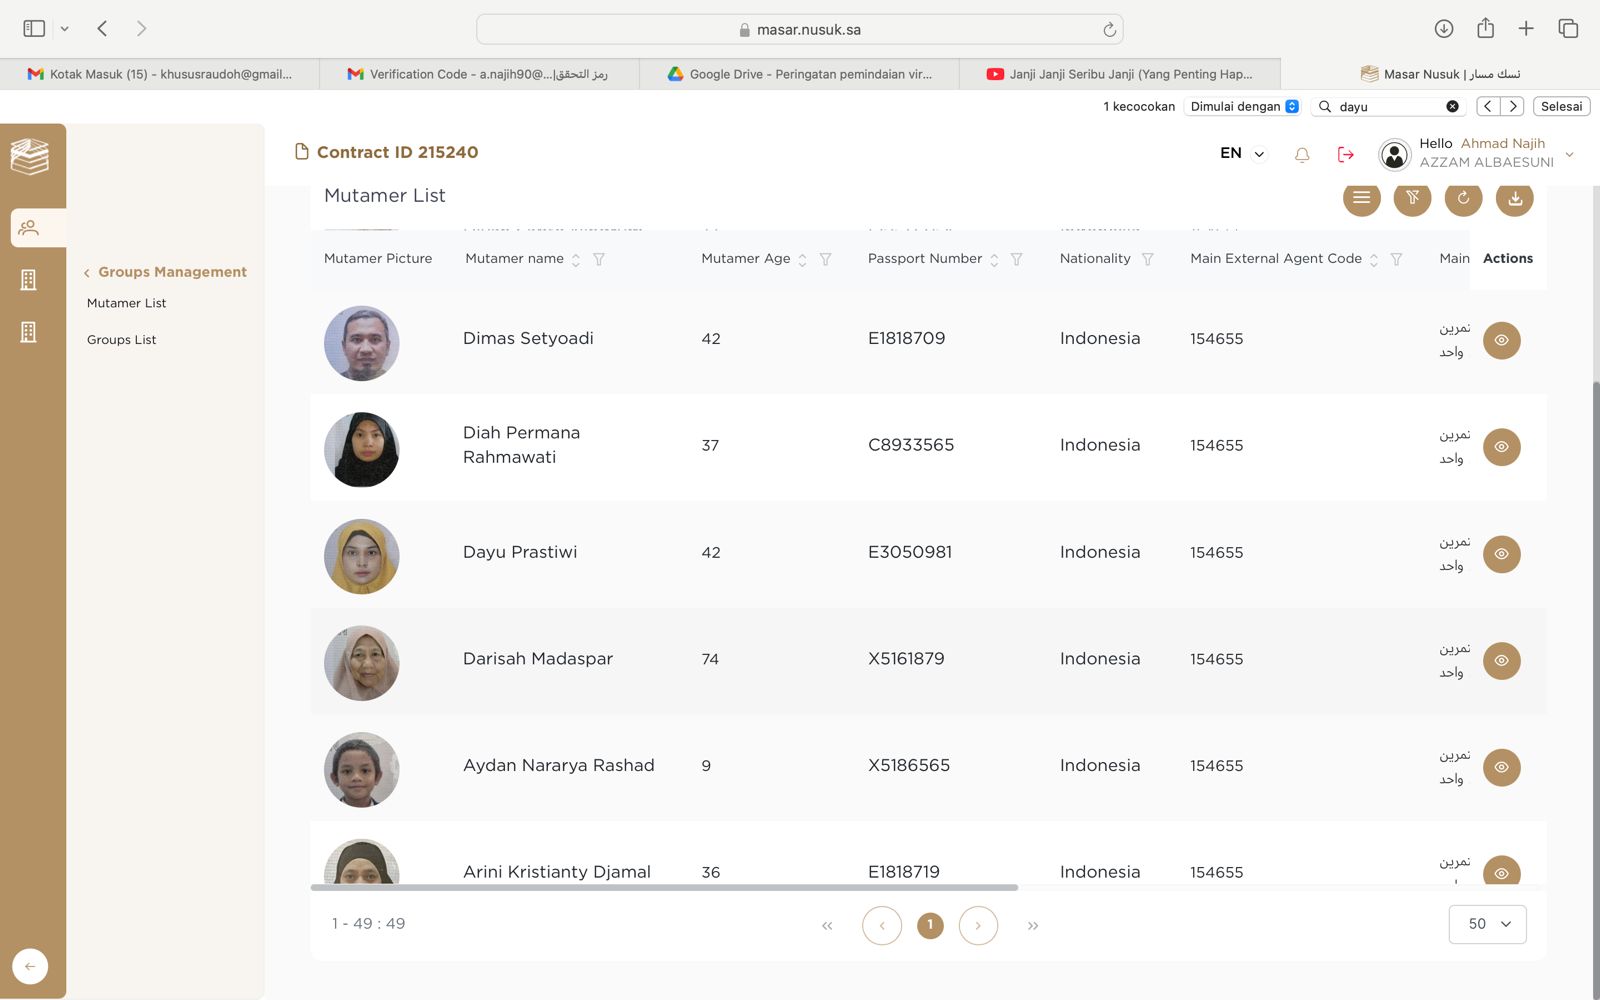Click the collapse sidebar arrow button
The height and width of the screenshot is (1000, 1600).
click(30, 966)
